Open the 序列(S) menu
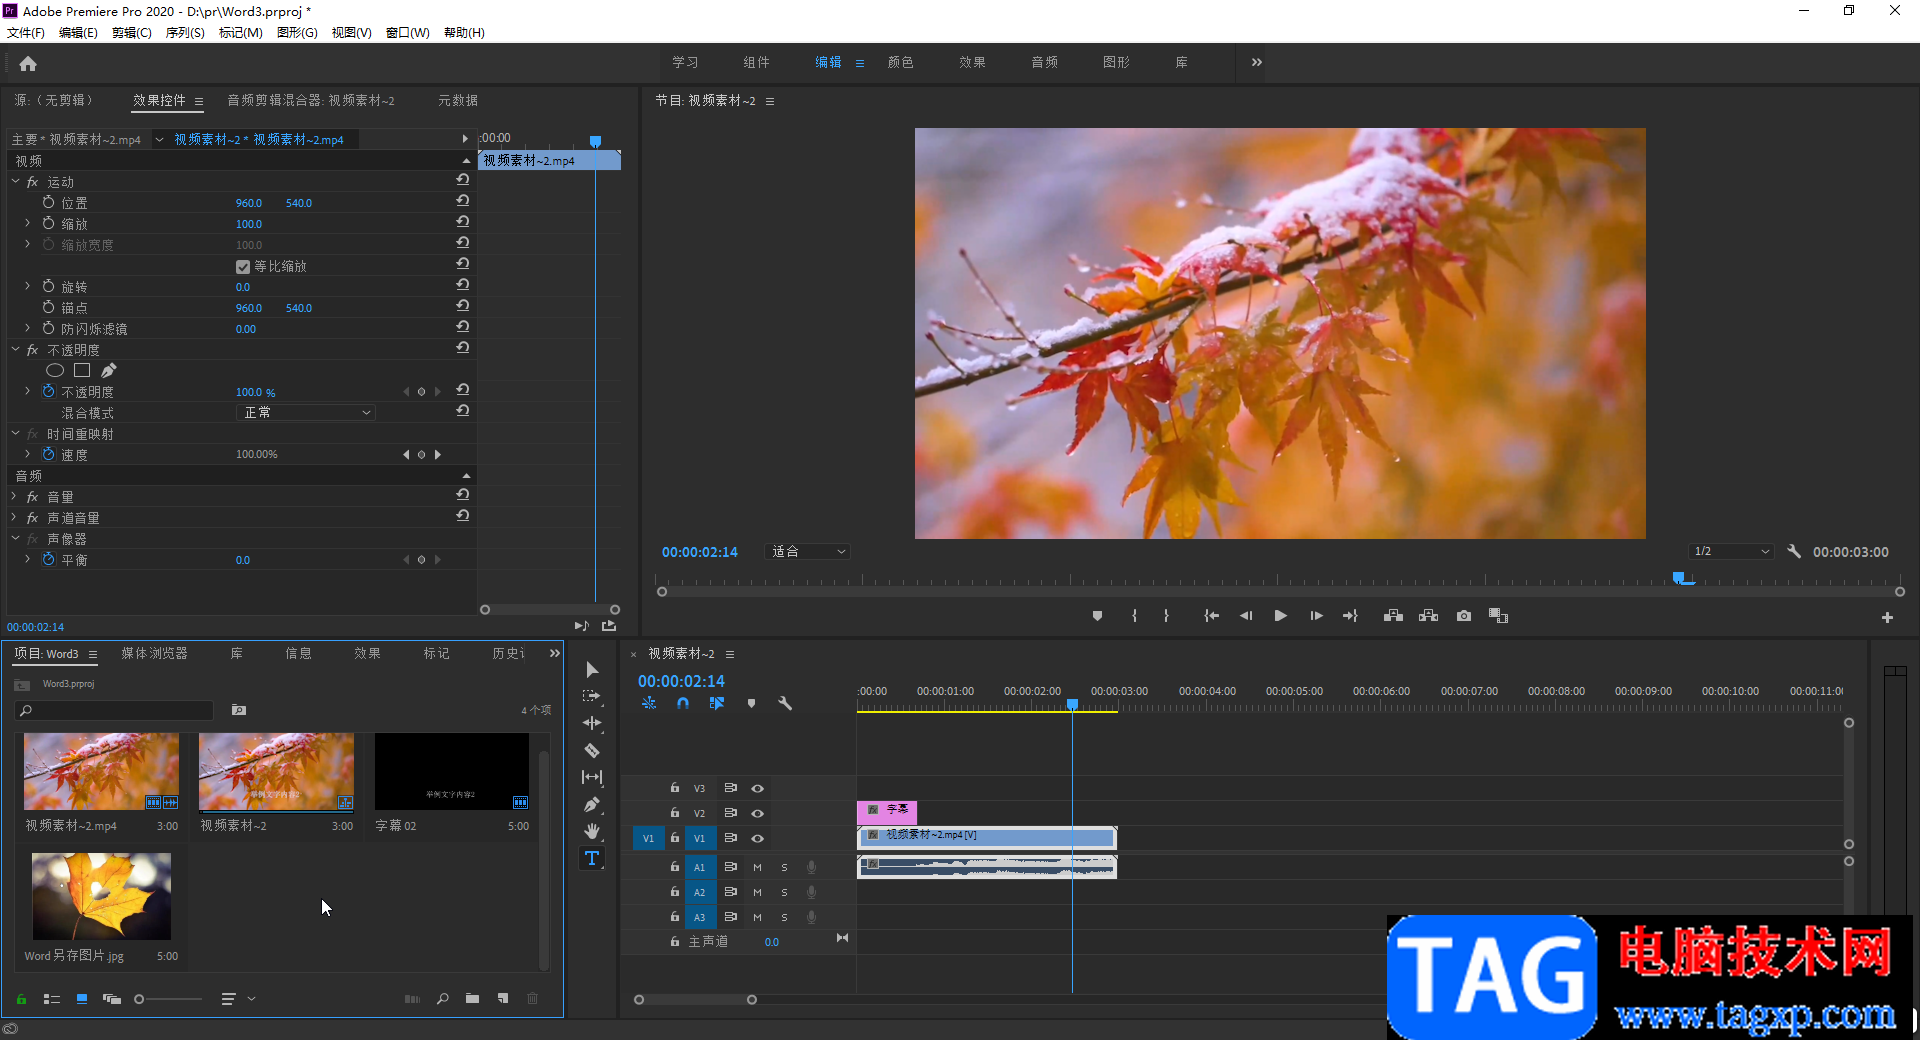Image resolution: width=1920 pixels, height=1040 pixels. click(x=185, y=33)
